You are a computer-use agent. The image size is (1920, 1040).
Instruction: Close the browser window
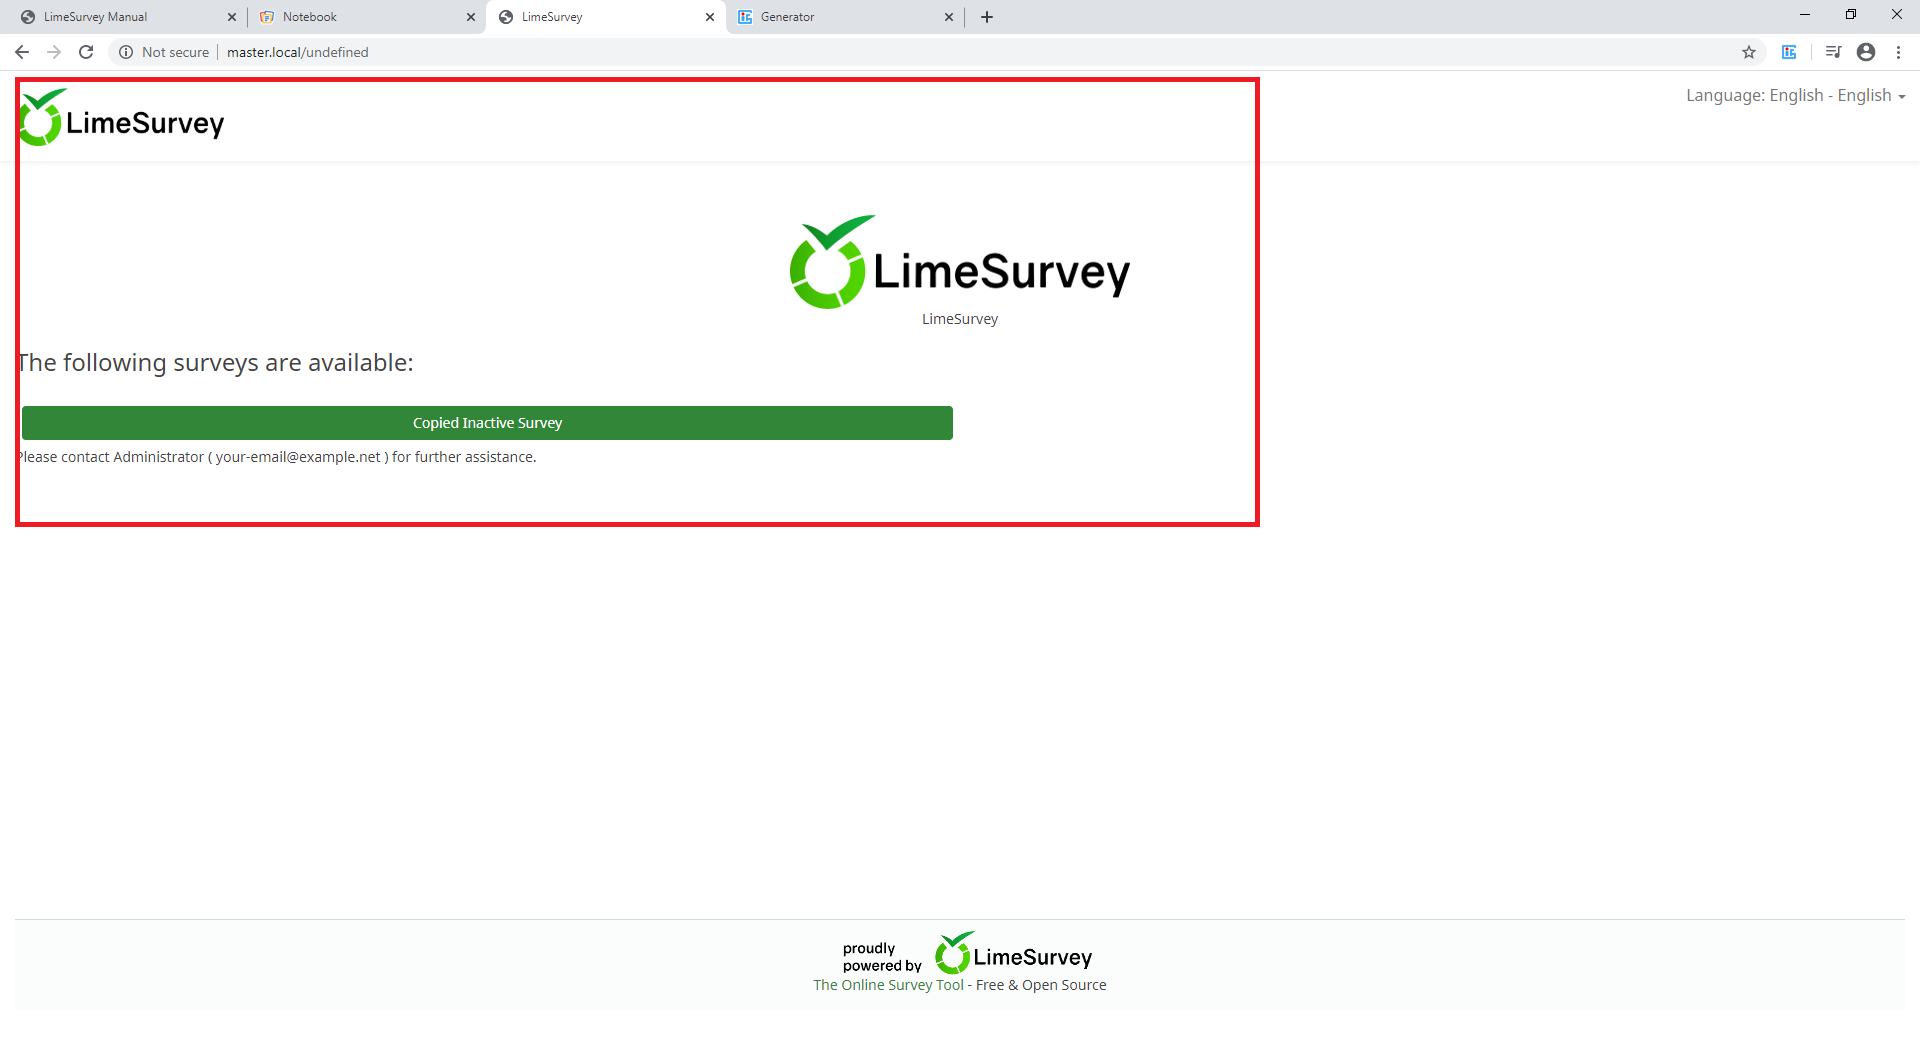click(1897, 14)
